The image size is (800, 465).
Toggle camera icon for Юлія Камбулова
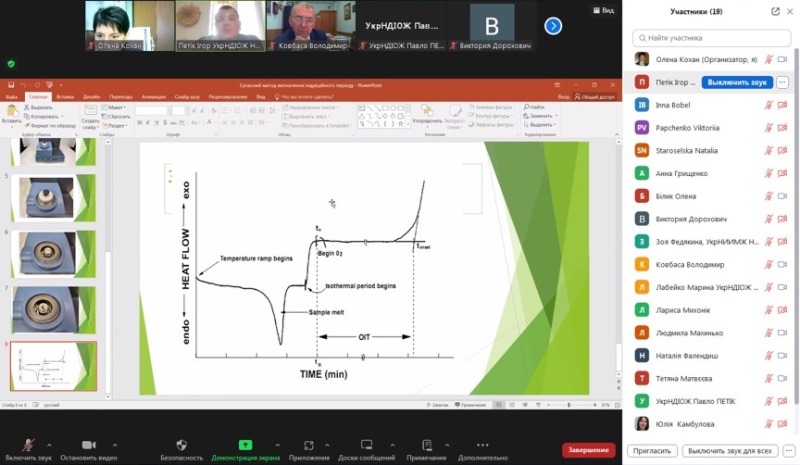tap(782, 424)
